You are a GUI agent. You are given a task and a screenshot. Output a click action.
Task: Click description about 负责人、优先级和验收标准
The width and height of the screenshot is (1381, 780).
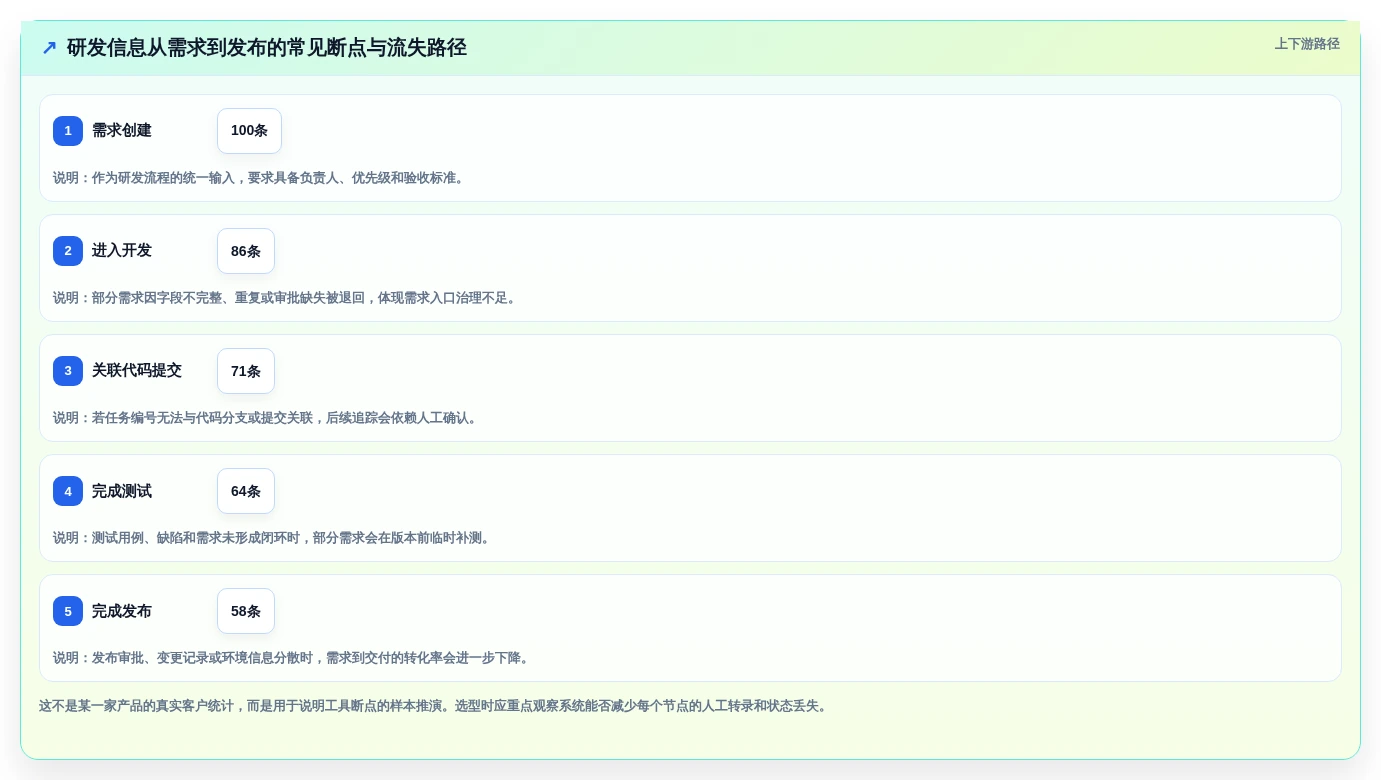(261, 178)
